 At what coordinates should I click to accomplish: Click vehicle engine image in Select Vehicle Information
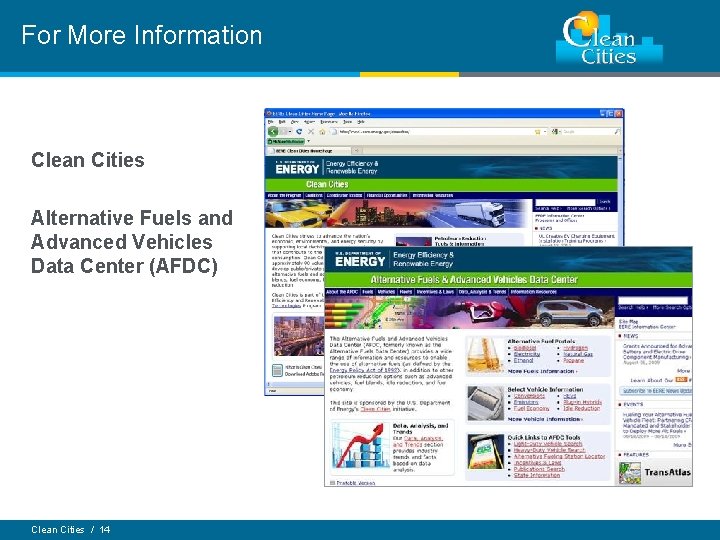485,403
